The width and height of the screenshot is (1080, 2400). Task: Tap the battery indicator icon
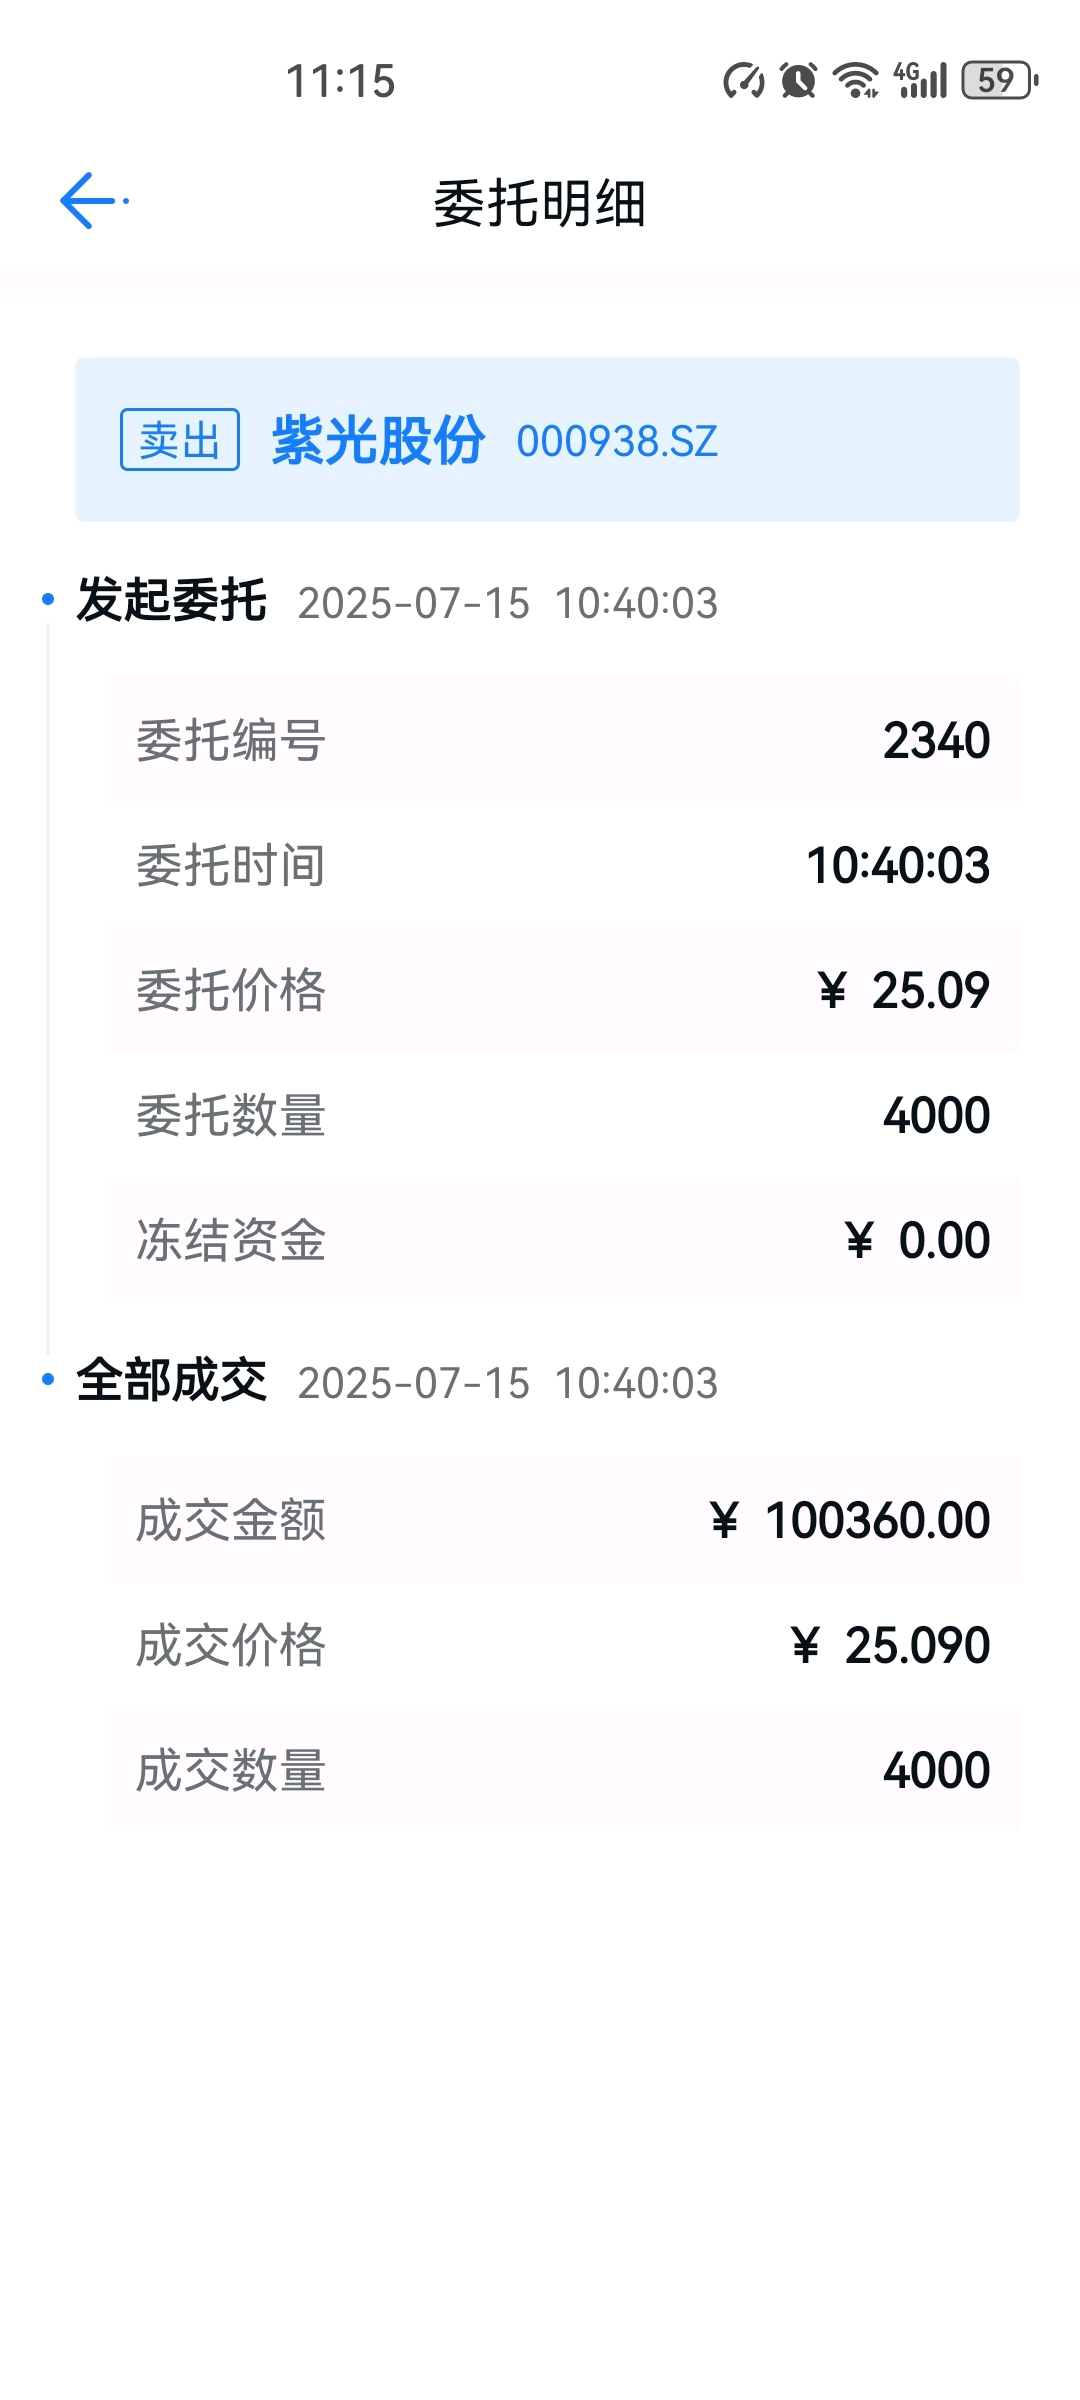[x=999, y=81]
